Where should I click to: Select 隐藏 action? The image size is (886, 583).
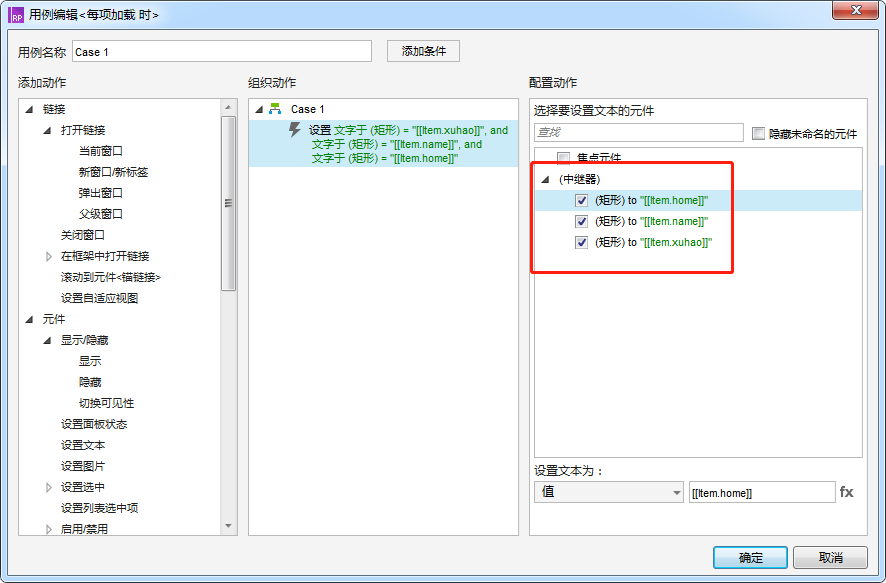click(x=90, y=382)
